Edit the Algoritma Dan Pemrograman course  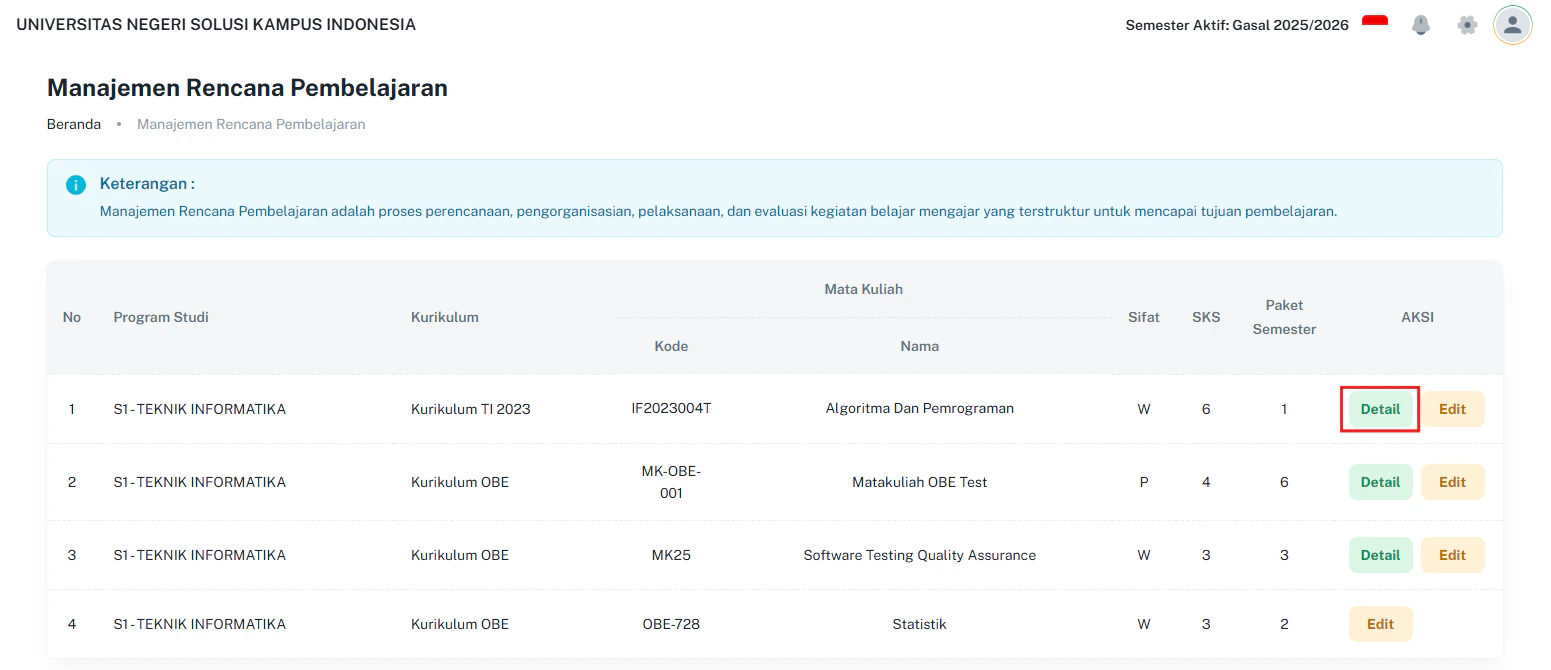click(x=1452, y=409)
